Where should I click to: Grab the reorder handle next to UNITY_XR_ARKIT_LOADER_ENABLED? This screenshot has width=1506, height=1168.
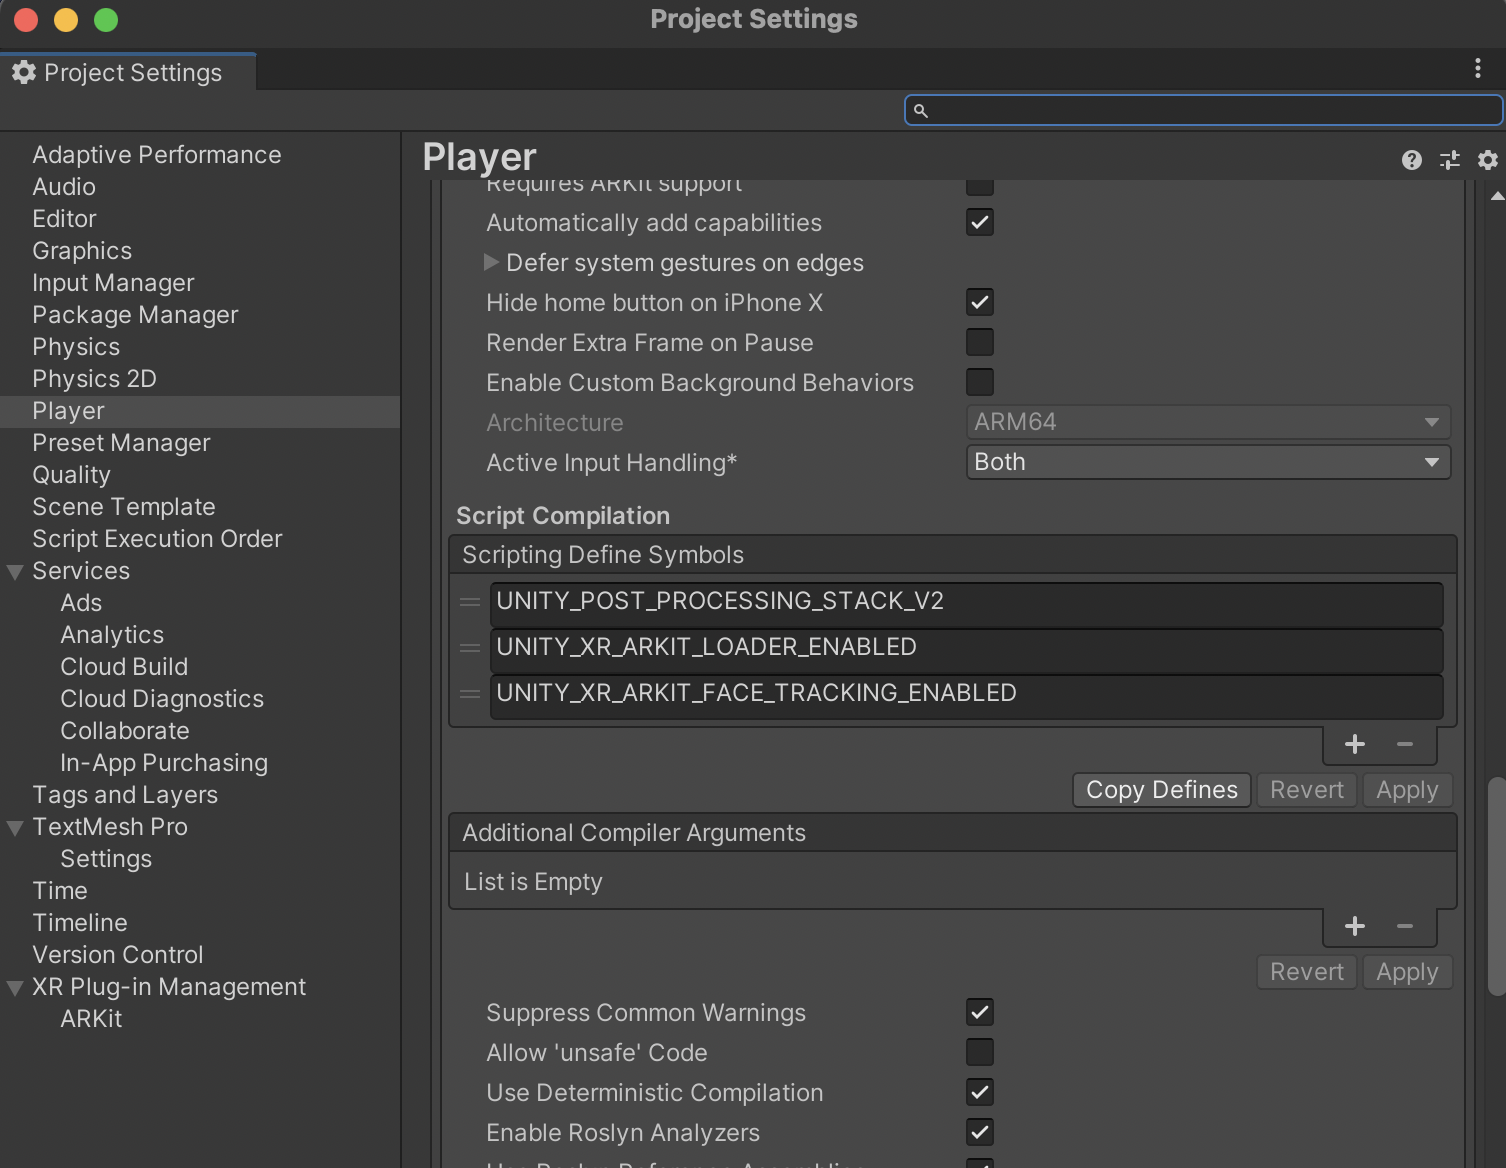pos(469,648)
